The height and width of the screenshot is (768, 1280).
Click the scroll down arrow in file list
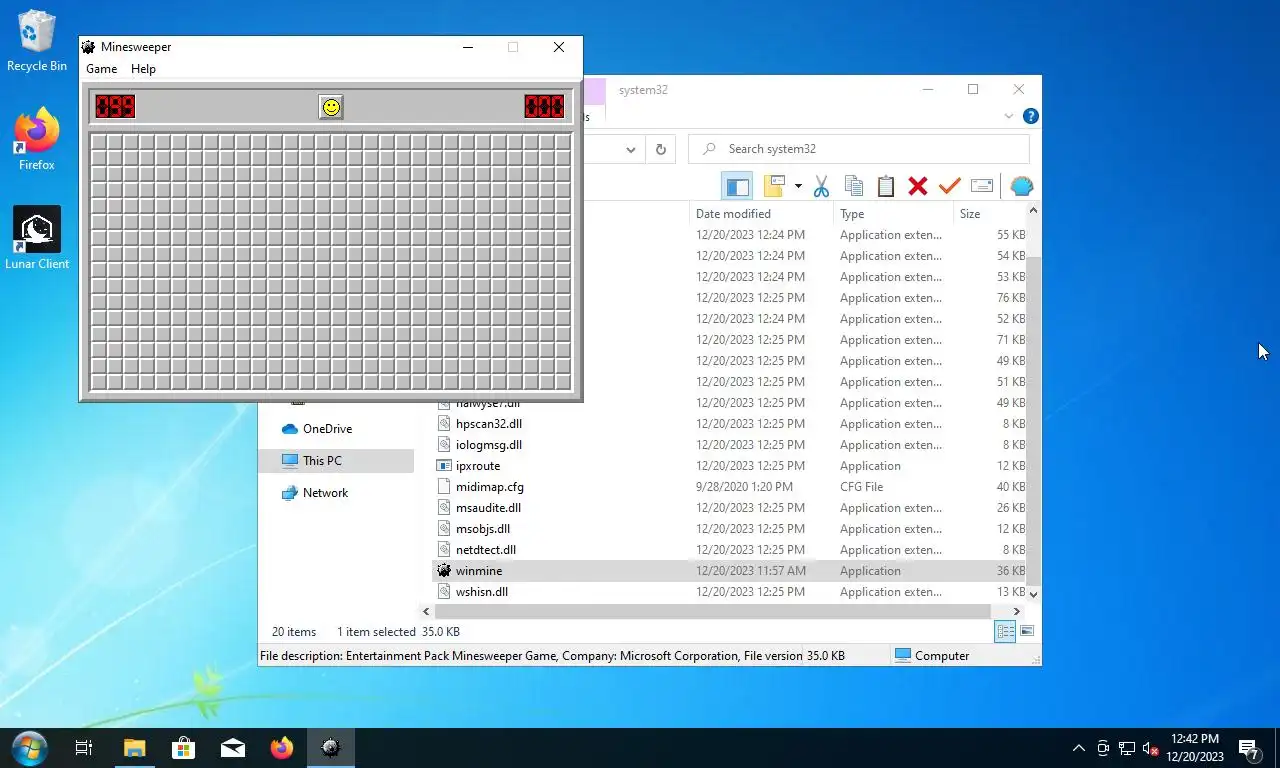(x=1033, y=594)
